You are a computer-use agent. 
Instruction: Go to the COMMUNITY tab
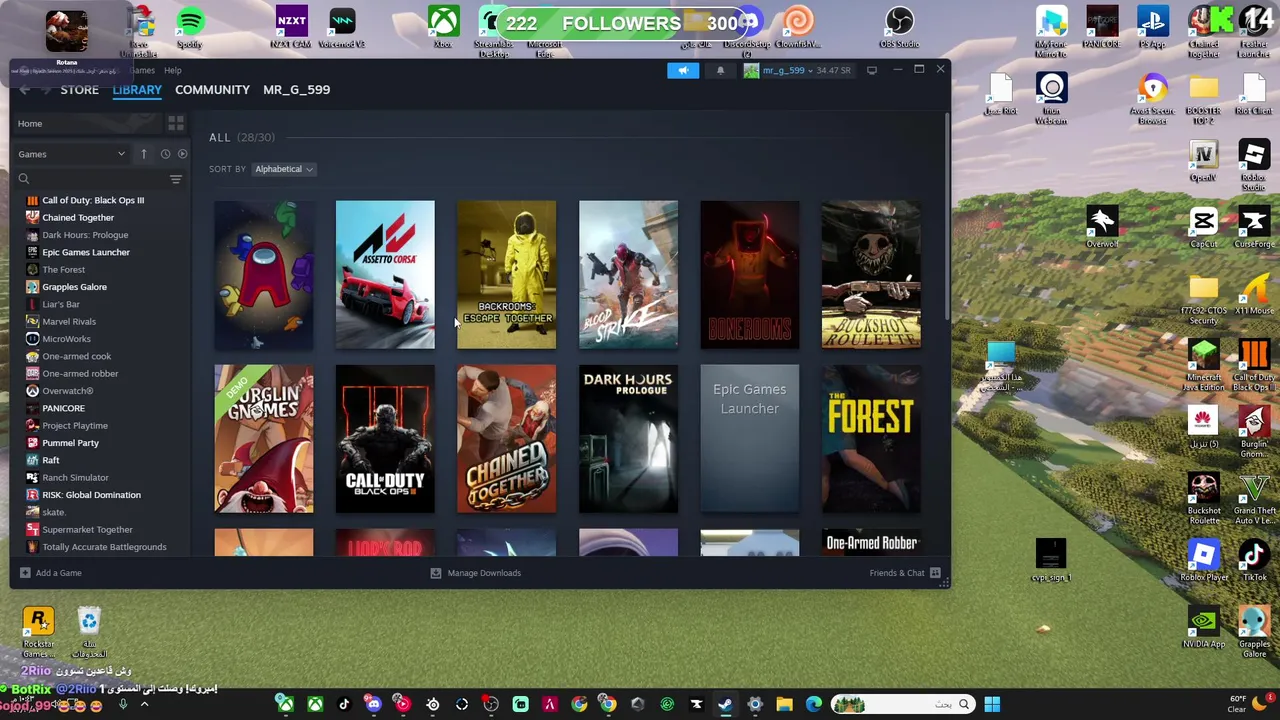pyautogui.click(x=212, y=90)
